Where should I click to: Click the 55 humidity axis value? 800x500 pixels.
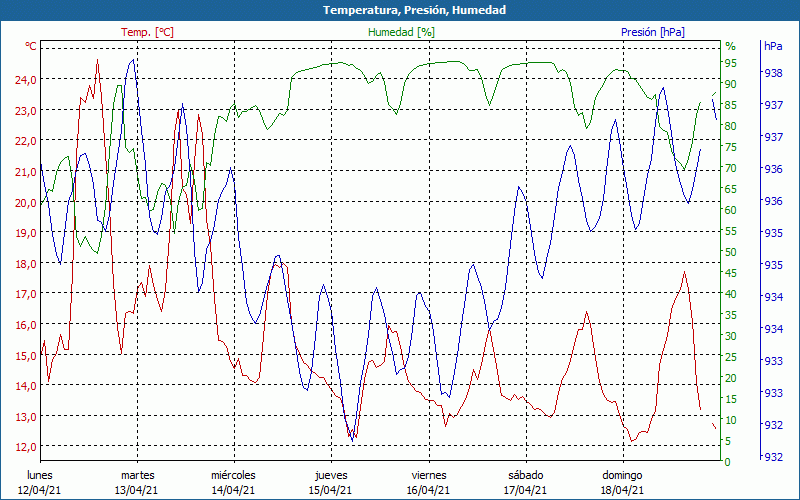tap(731, 231)
